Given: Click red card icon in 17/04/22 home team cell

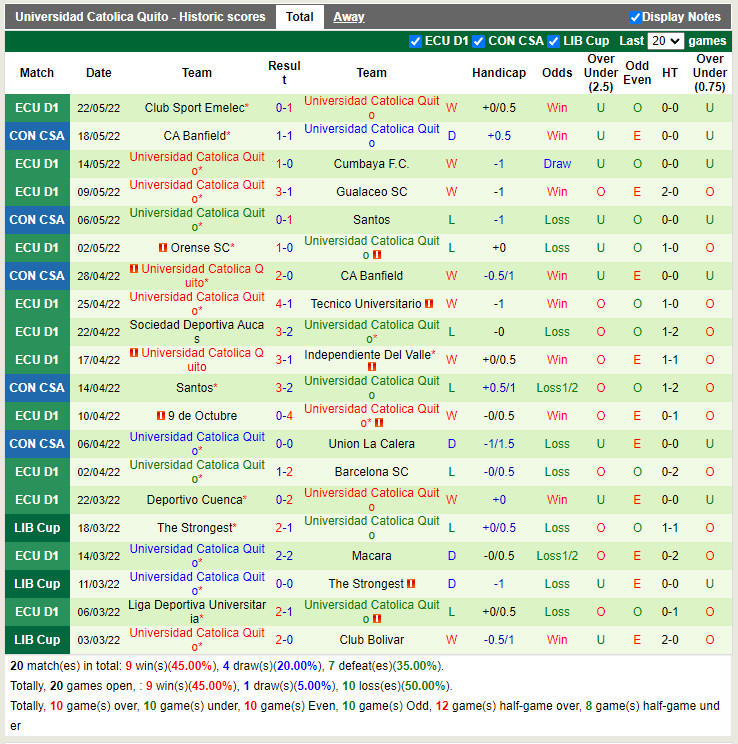Looking at the screenshot, I should [x=133, y=353].
